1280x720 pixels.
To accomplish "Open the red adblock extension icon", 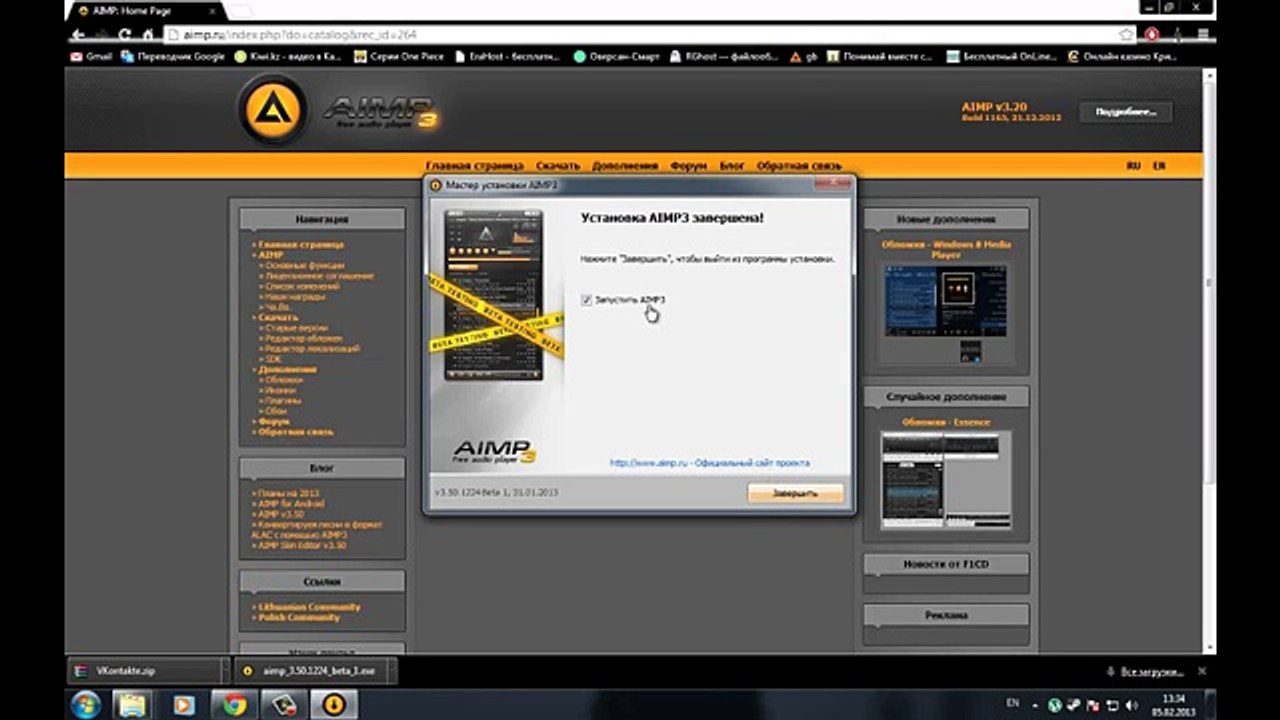I will 1153,34.
